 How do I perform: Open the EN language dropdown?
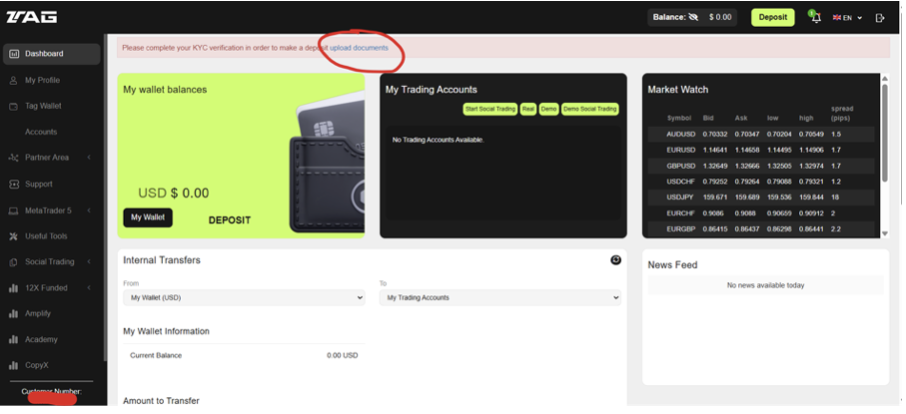tap(847, 18)
